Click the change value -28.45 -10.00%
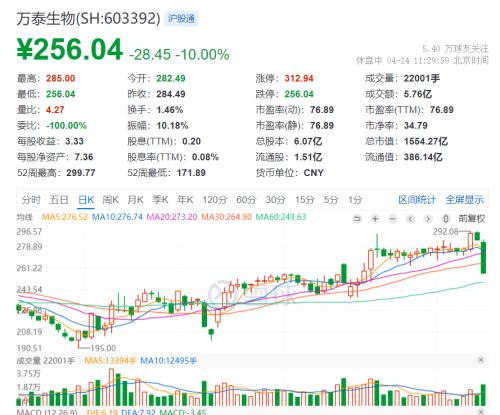Viewport: 500px width, 415px height. (x=179, y=55)
